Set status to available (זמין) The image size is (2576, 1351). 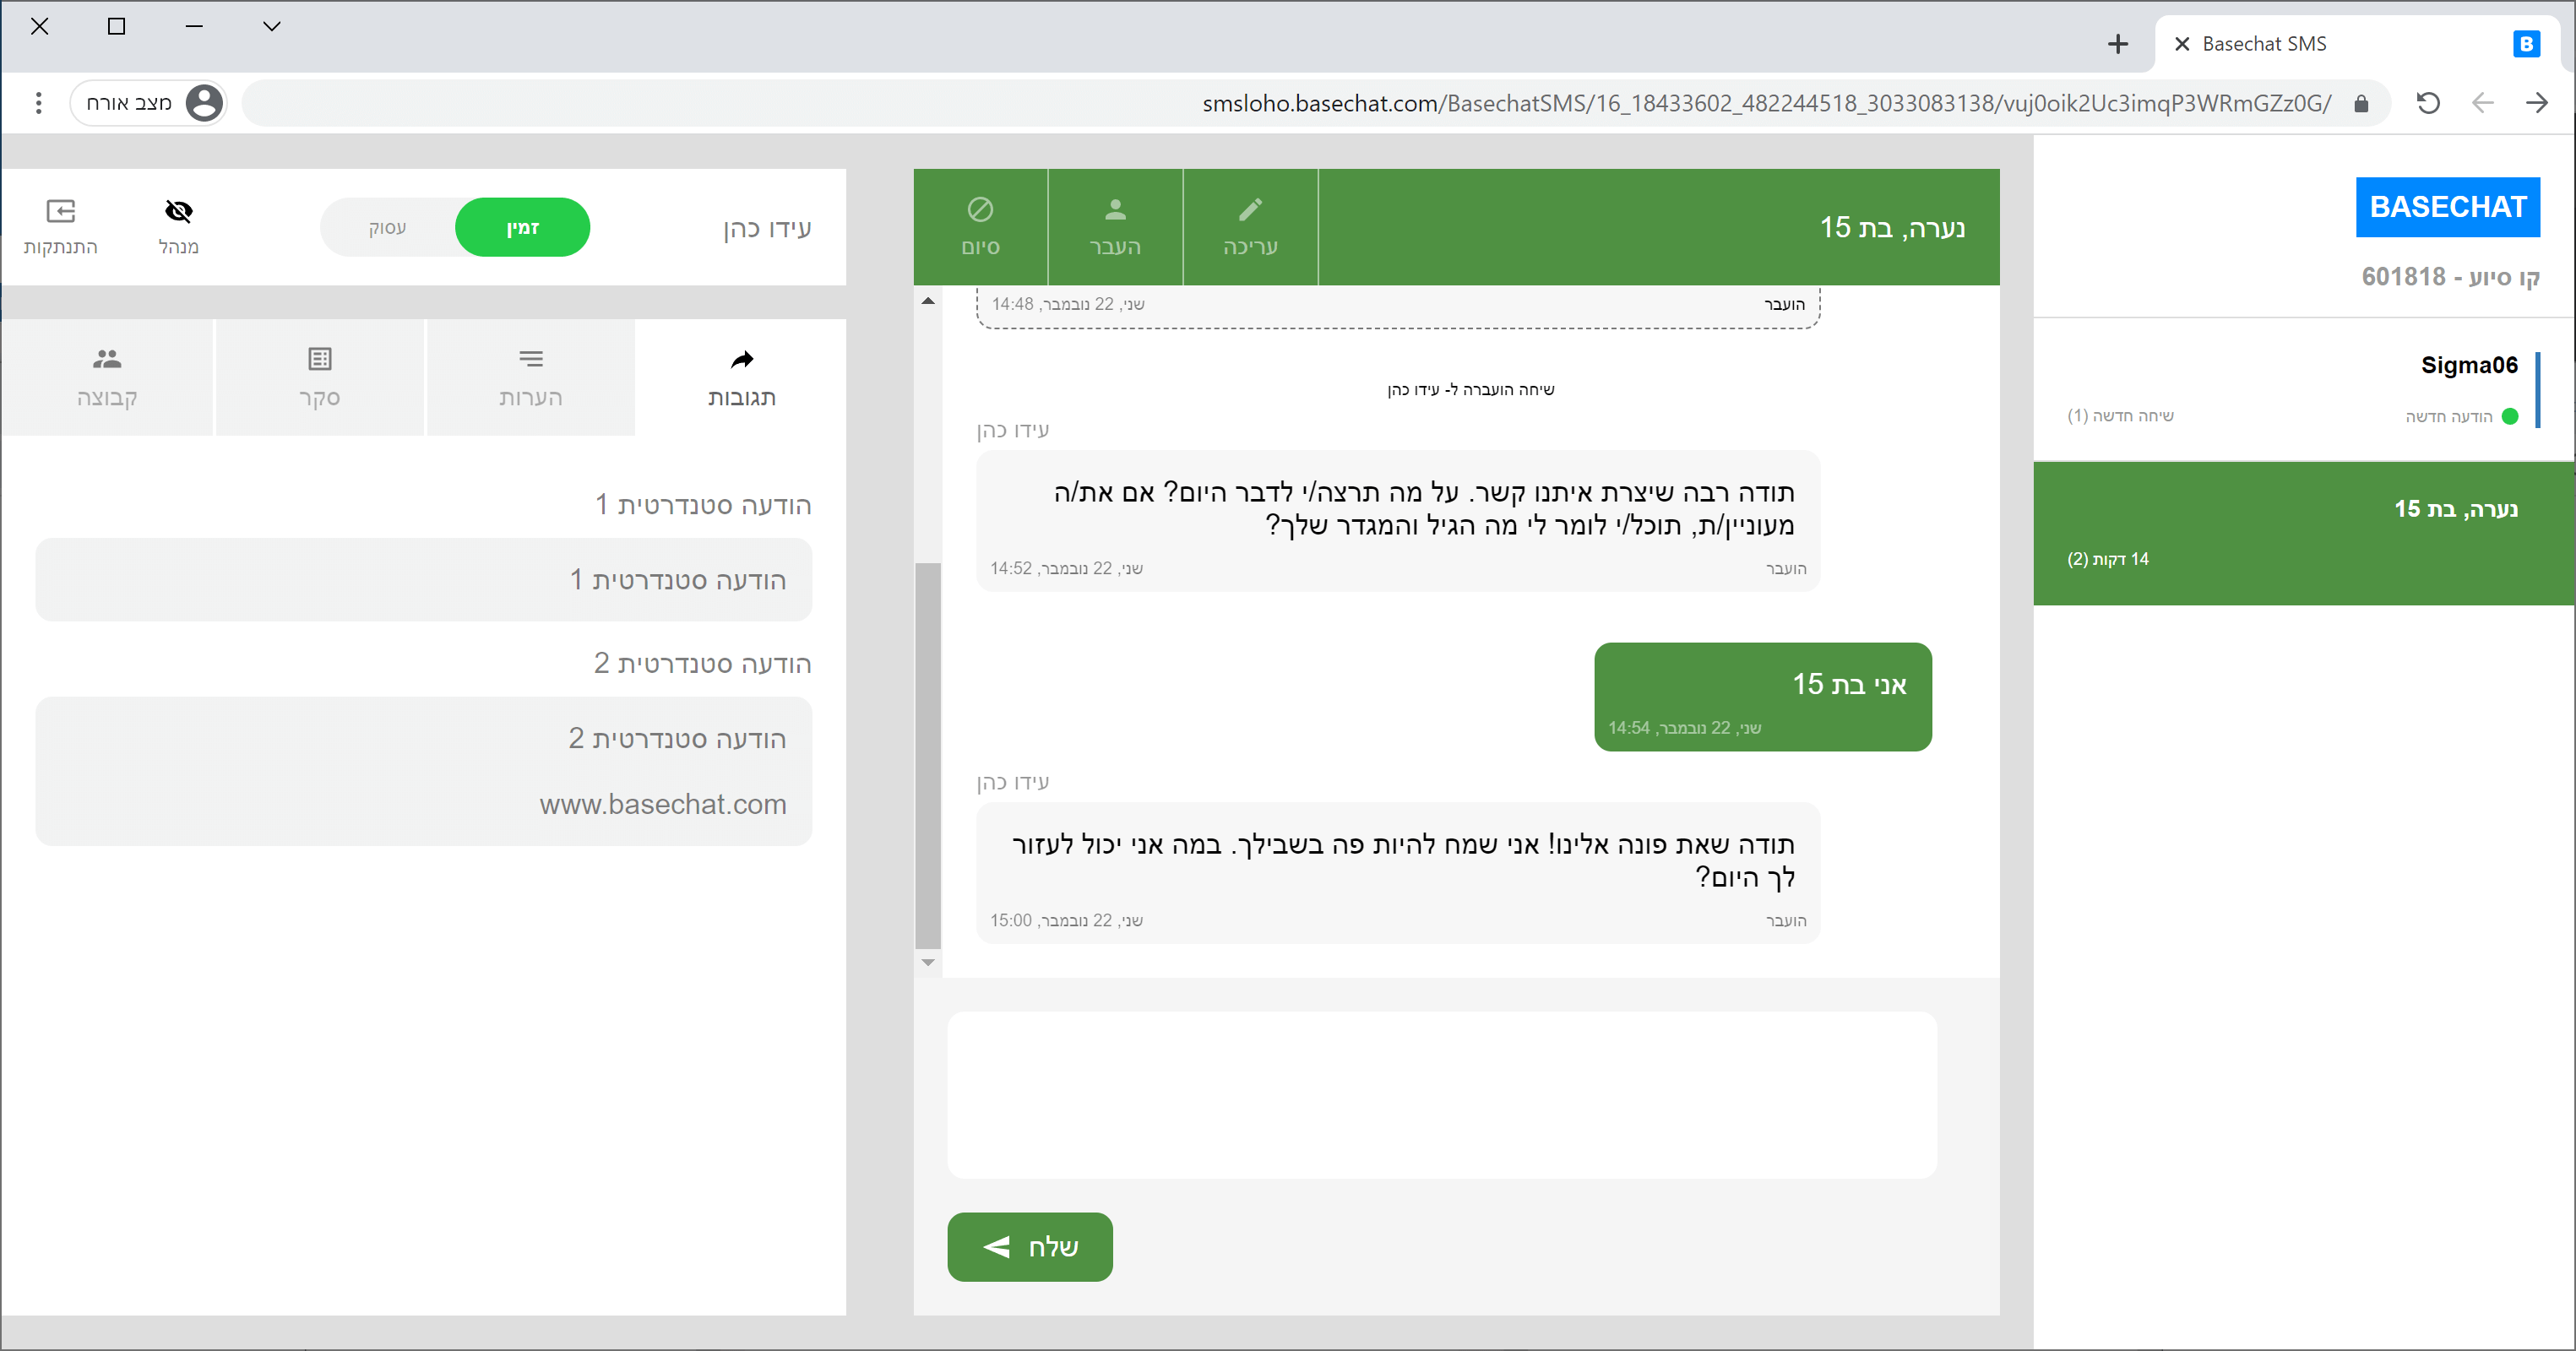tap(522, 228)
